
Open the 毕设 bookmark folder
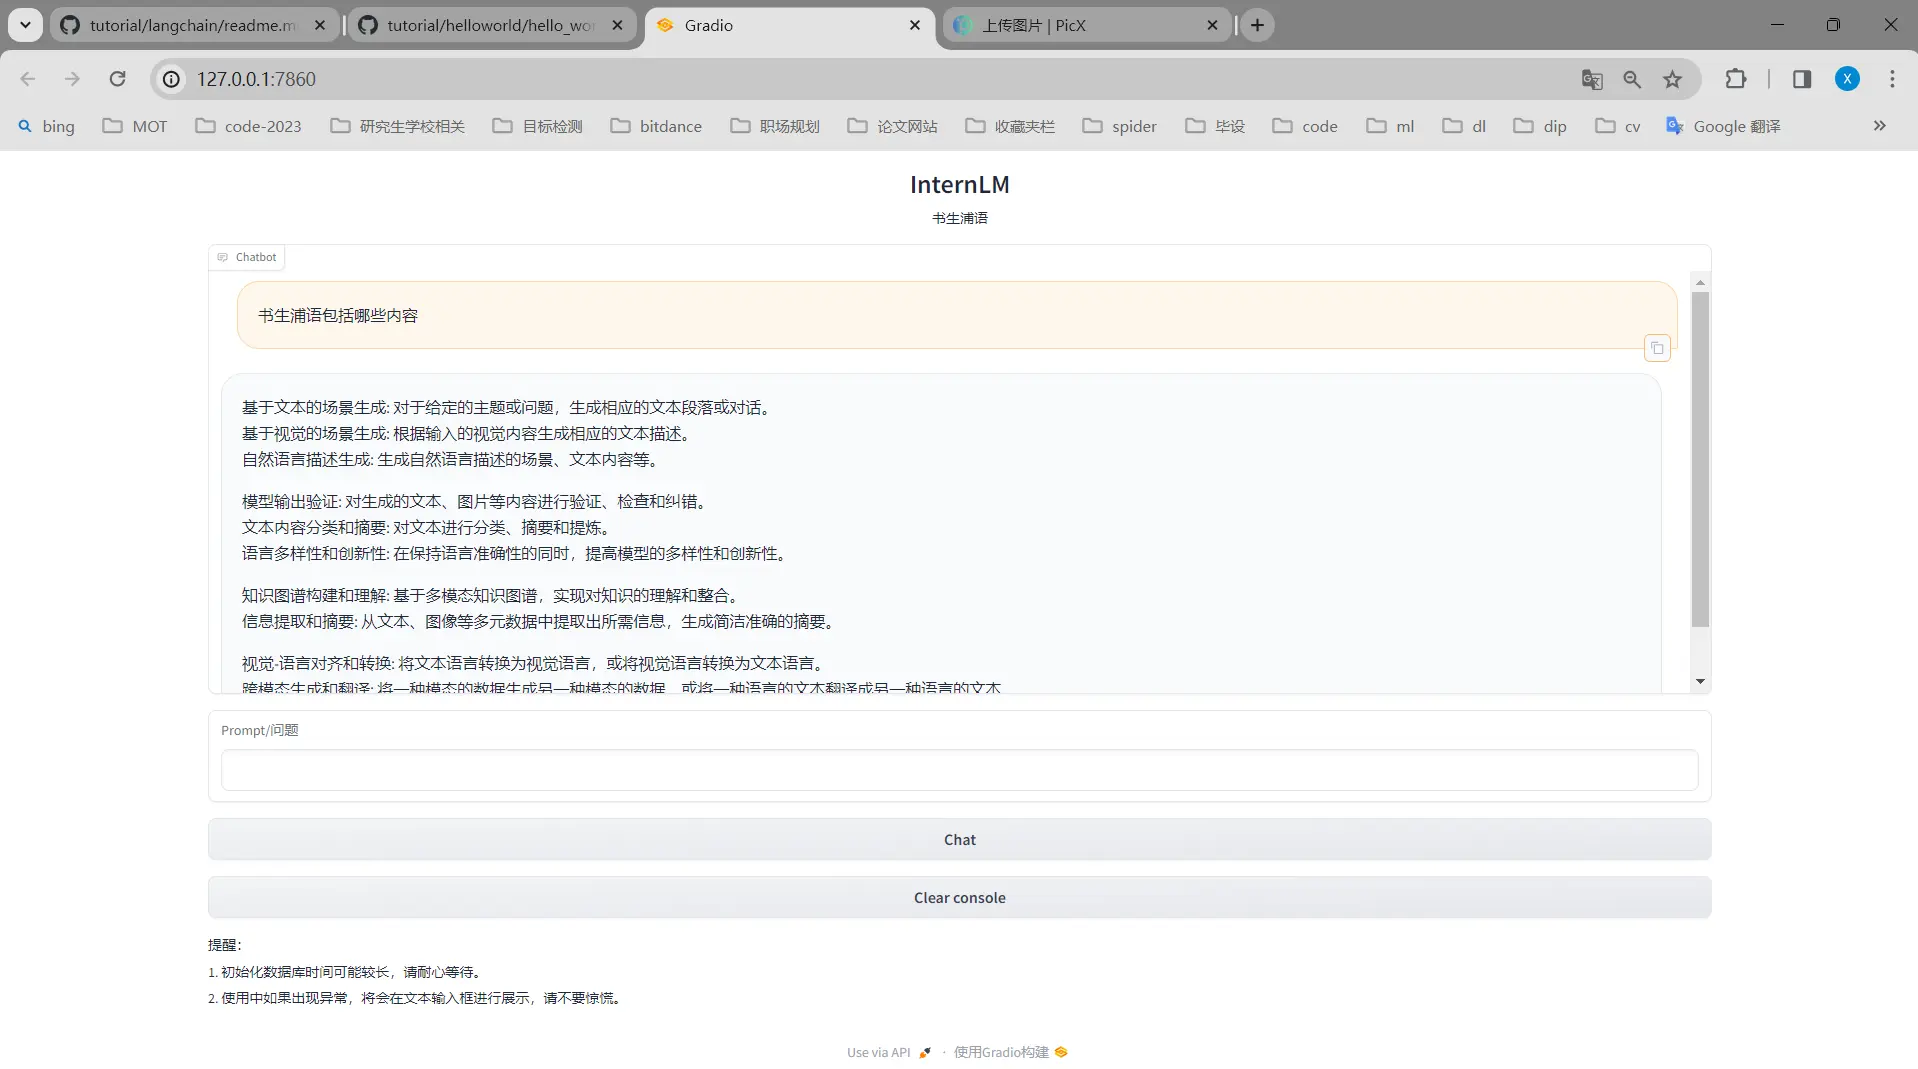coord(1215,126)
